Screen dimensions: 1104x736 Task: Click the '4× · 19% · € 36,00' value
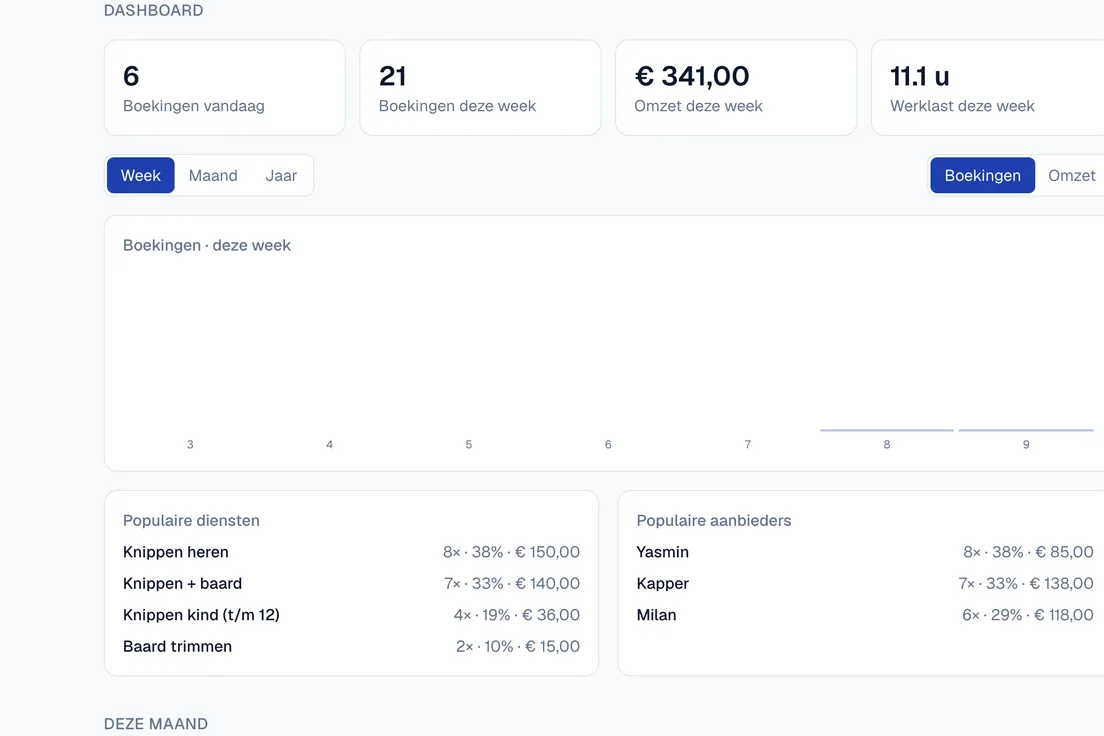click(x=517, y=615)
